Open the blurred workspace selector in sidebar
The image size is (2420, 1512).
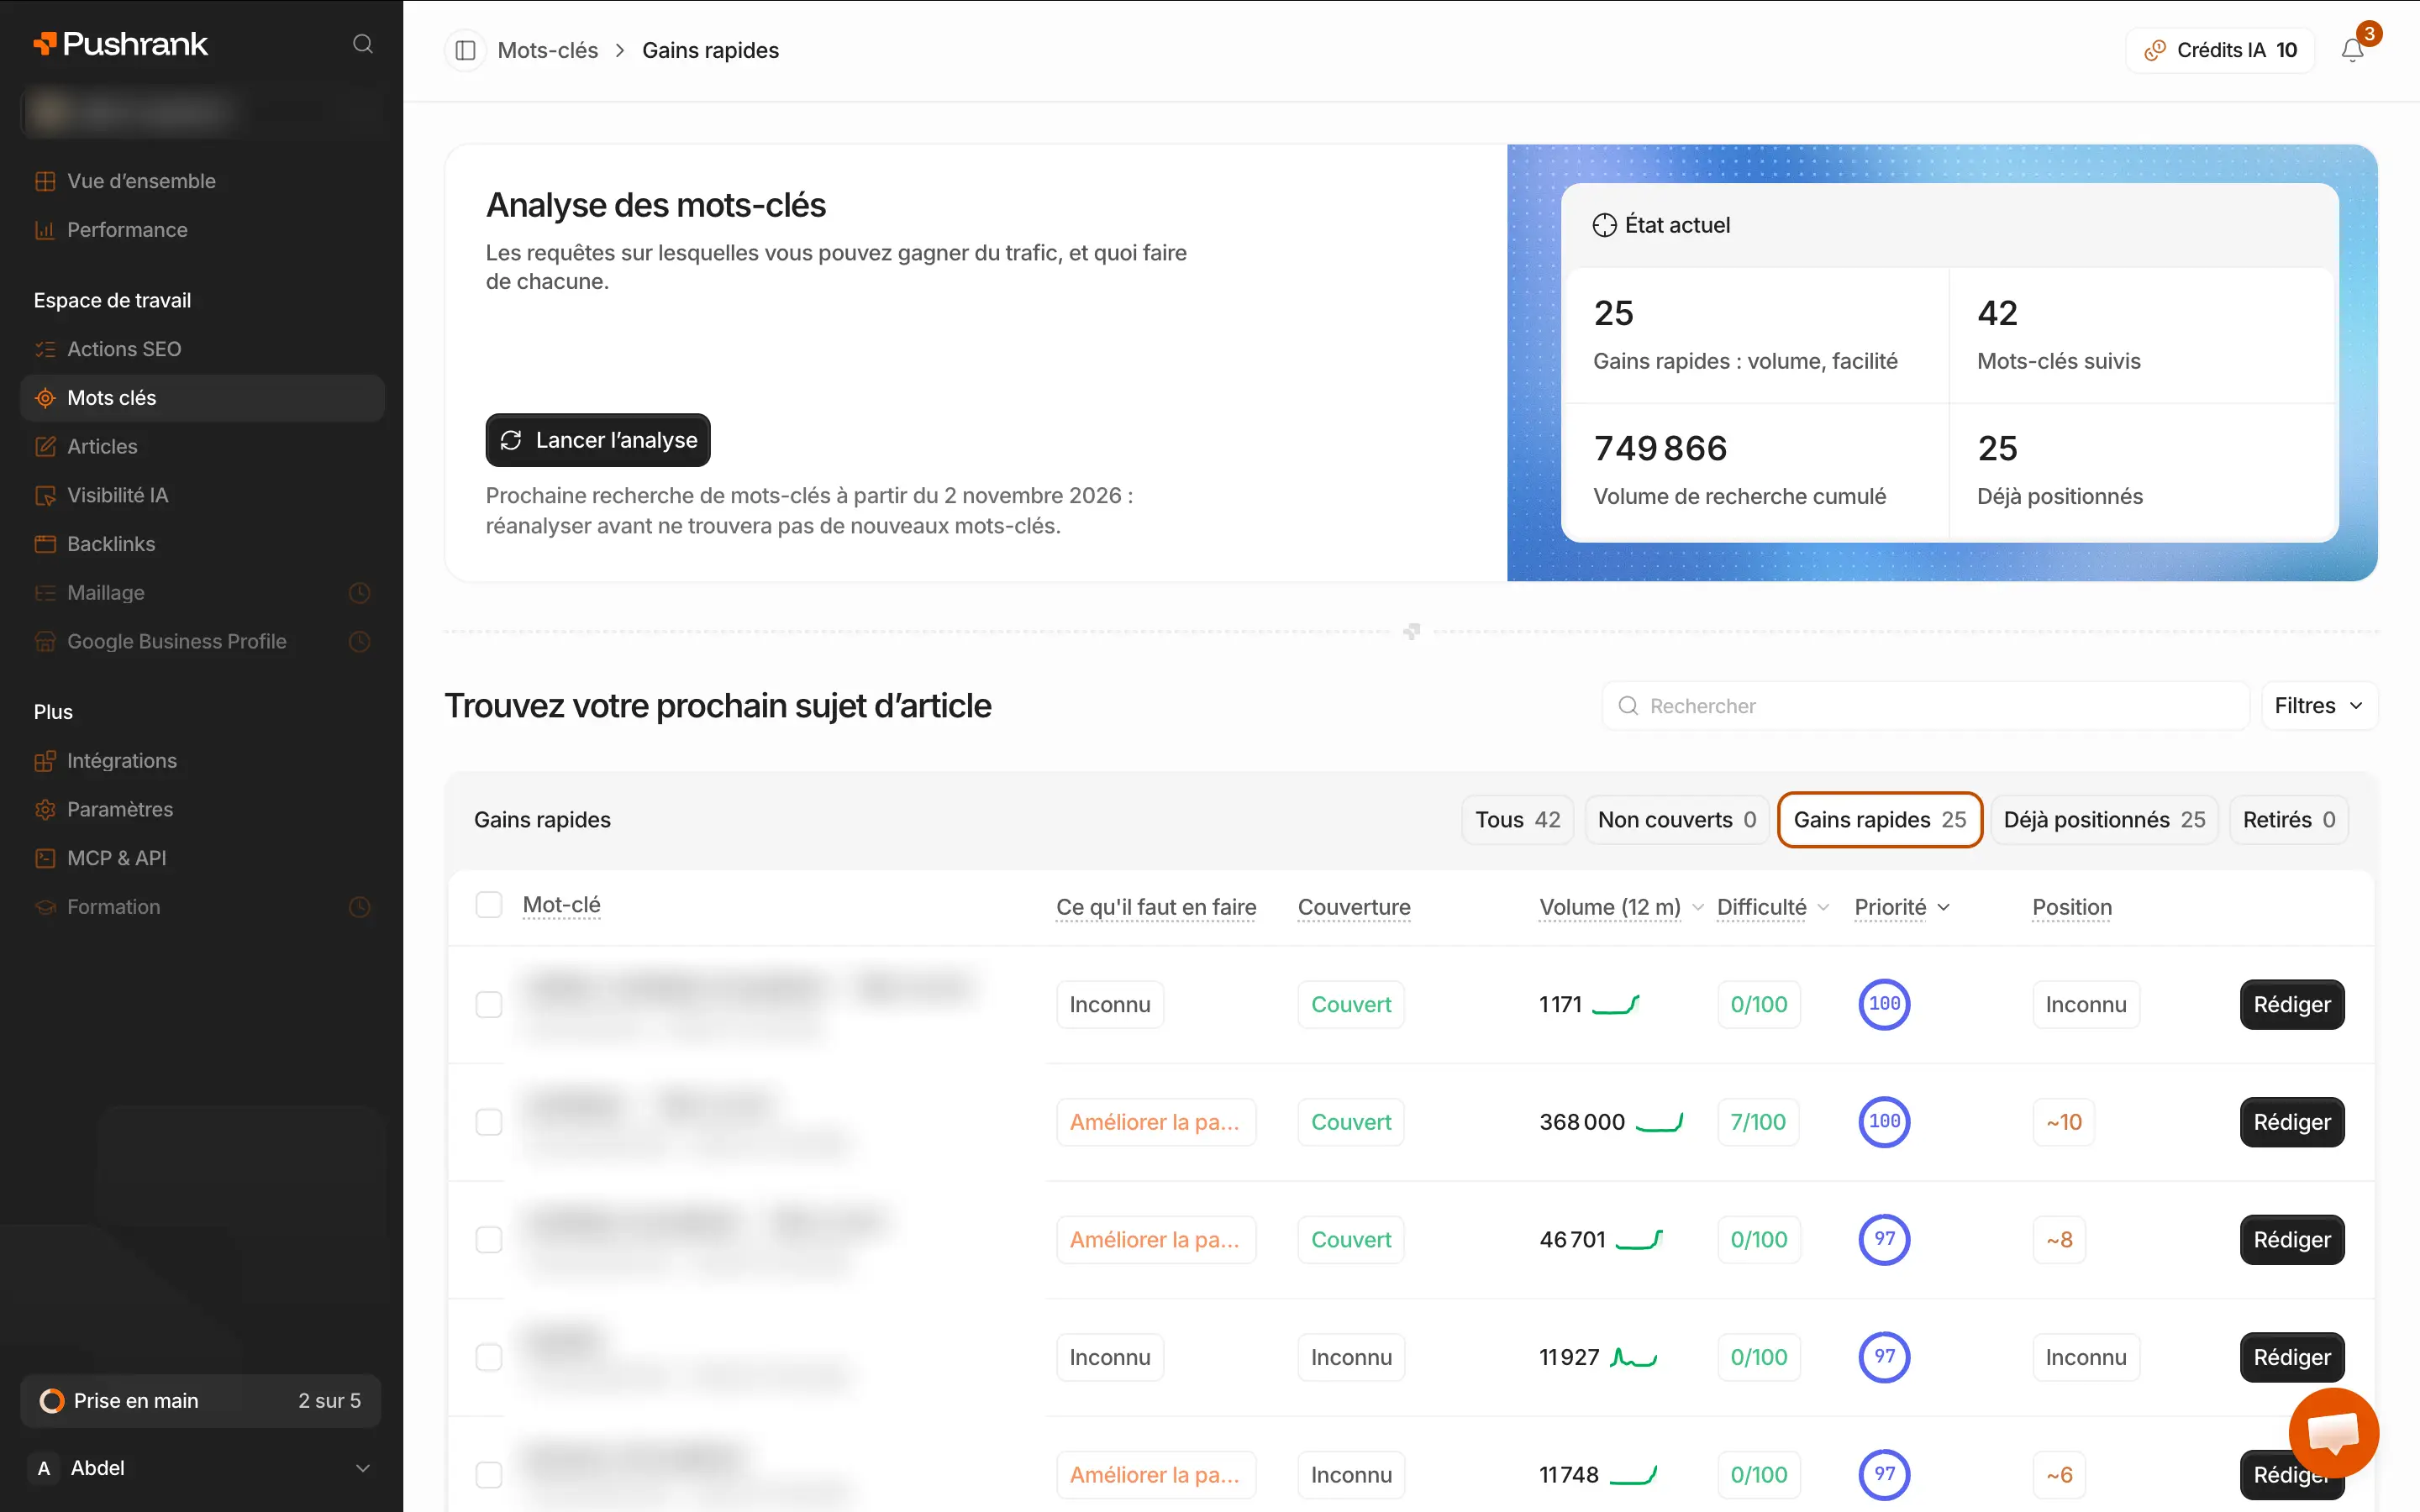coord(202,111)
